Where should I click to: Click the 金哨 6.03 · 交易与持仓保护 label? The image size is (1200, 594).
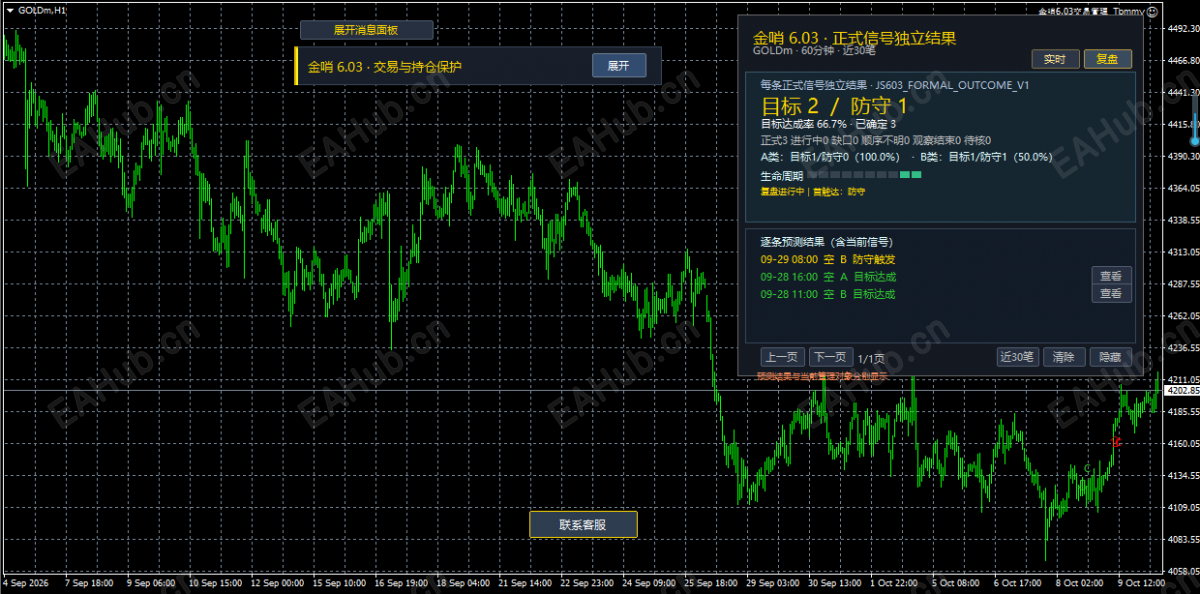pyautogui.click(x=385, y=67)
